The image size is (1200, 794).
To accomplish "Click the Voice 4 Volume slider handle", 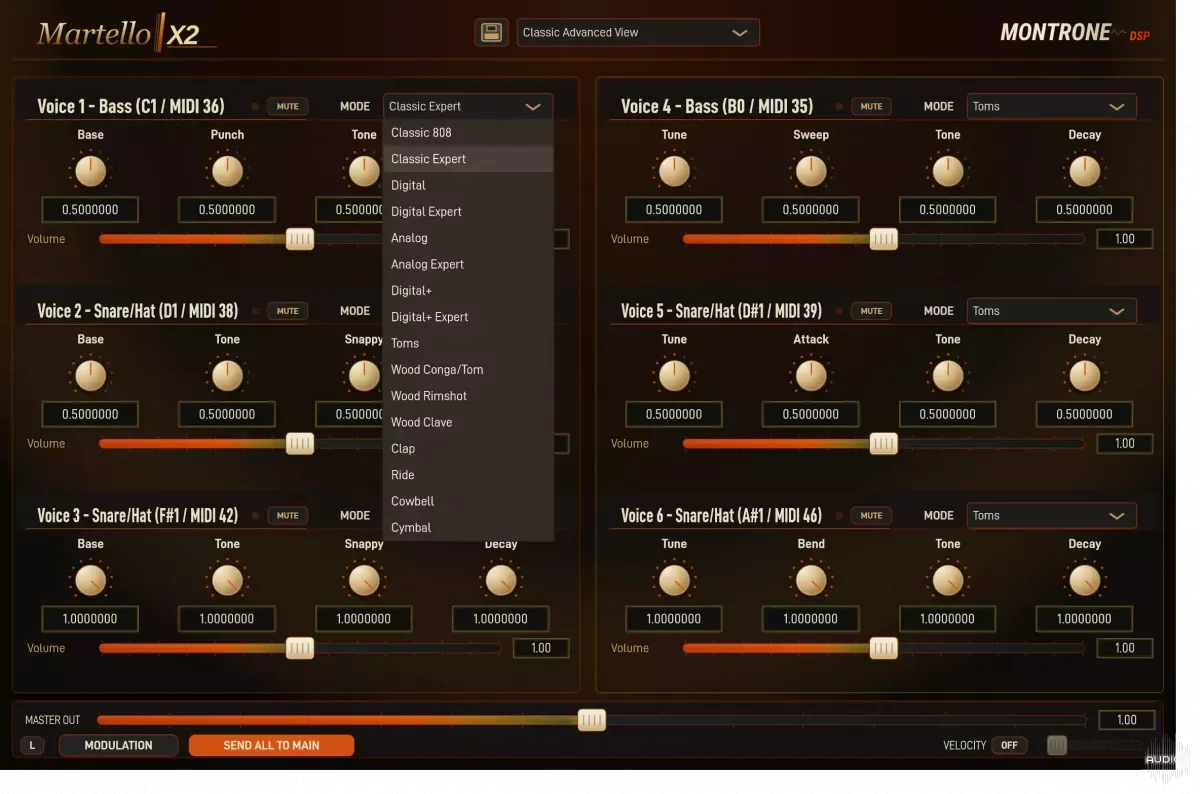I will [x=883, y=239].
